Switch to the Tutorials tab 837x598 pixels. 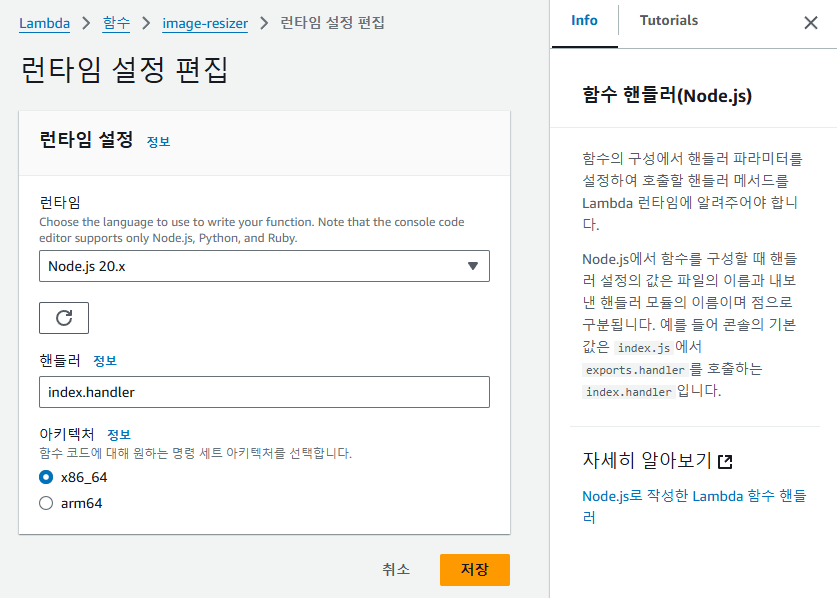tap(669, 20)
